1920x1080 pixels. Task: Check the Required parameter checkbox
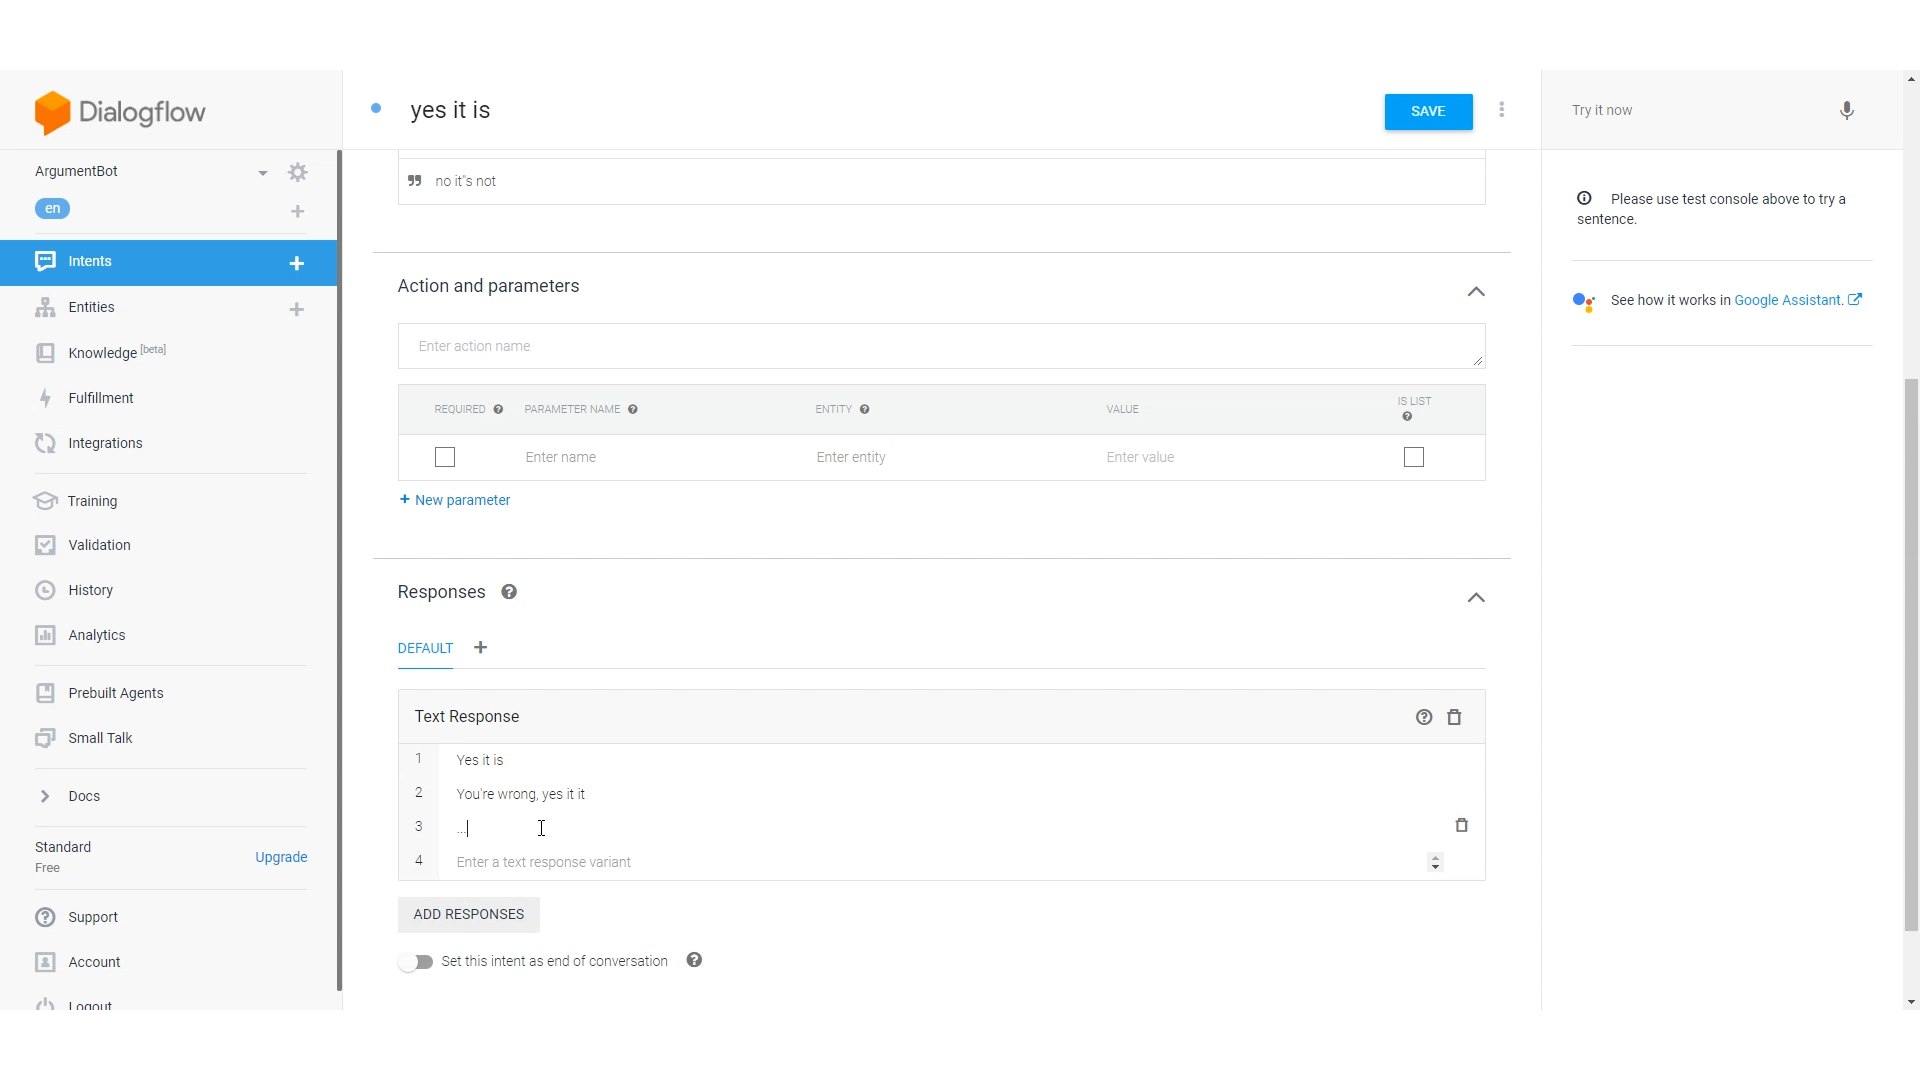445,457
